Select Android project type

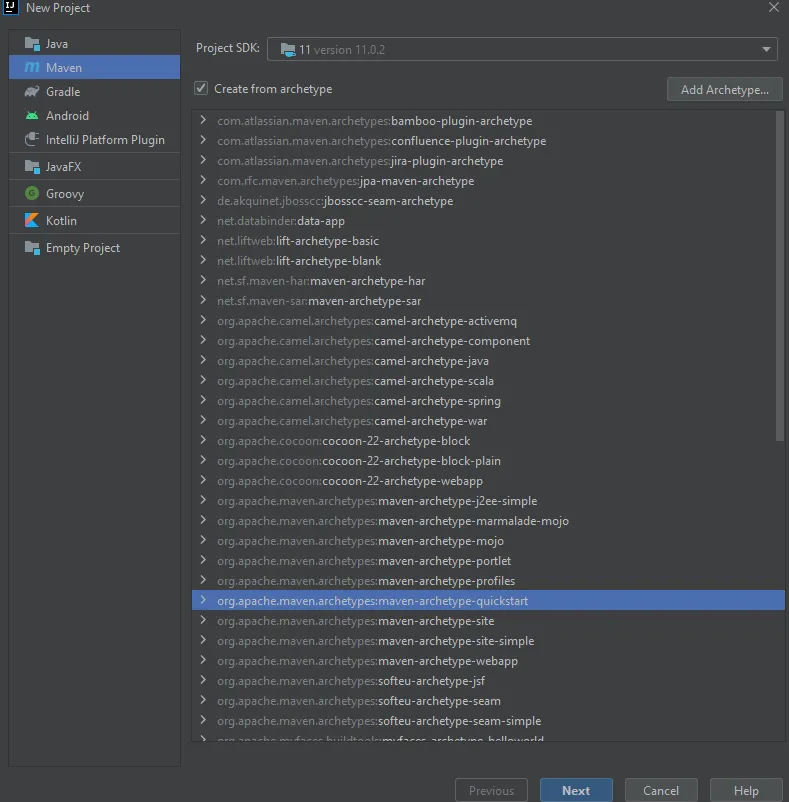point(95,116)
